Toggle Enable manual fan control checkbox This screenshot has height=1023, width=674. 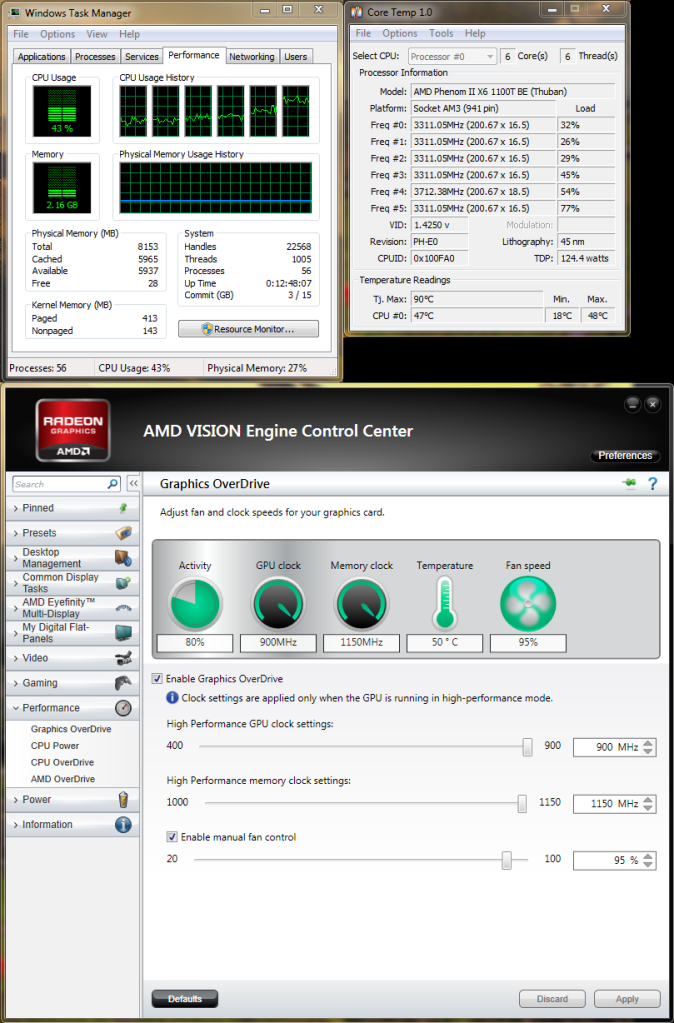[x=172, y=836]
